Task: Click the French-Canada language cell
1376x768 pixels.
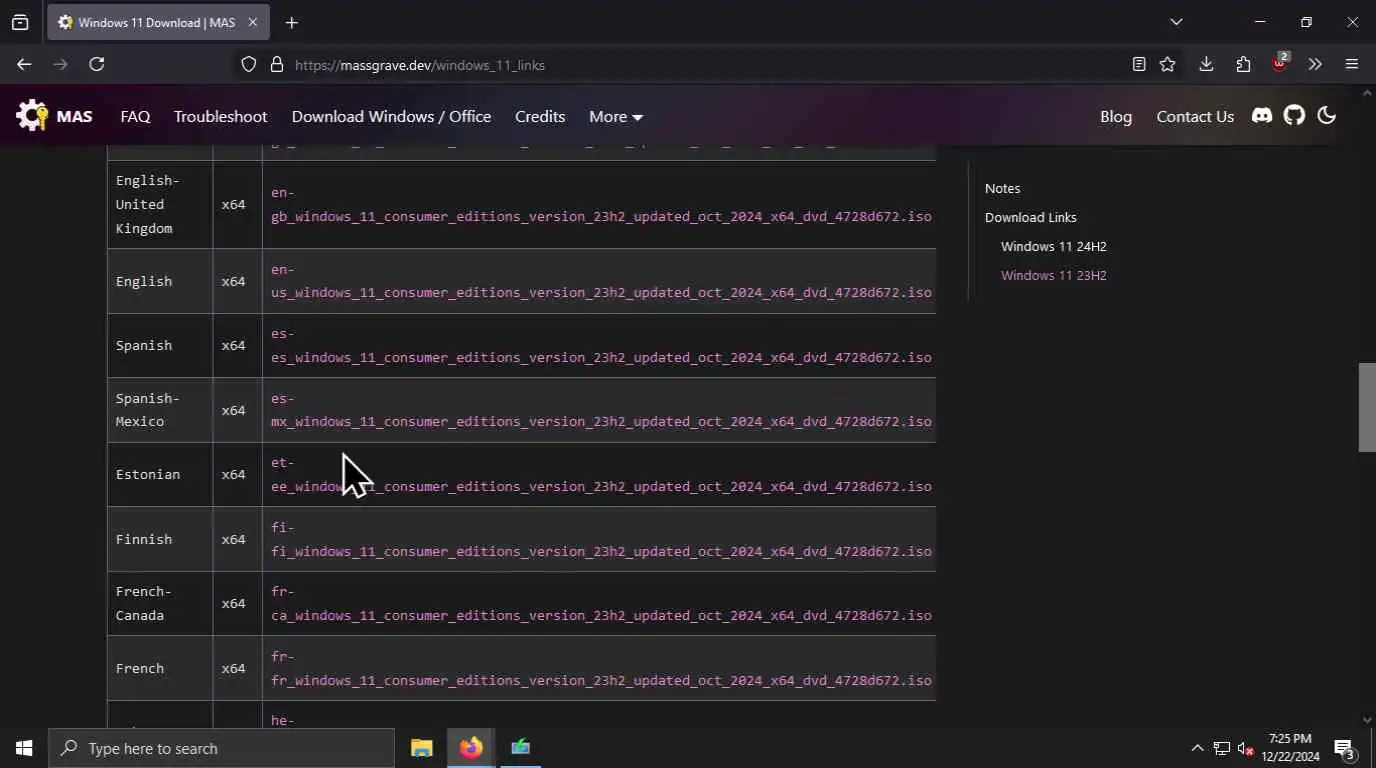Action: tap(160, 603)
